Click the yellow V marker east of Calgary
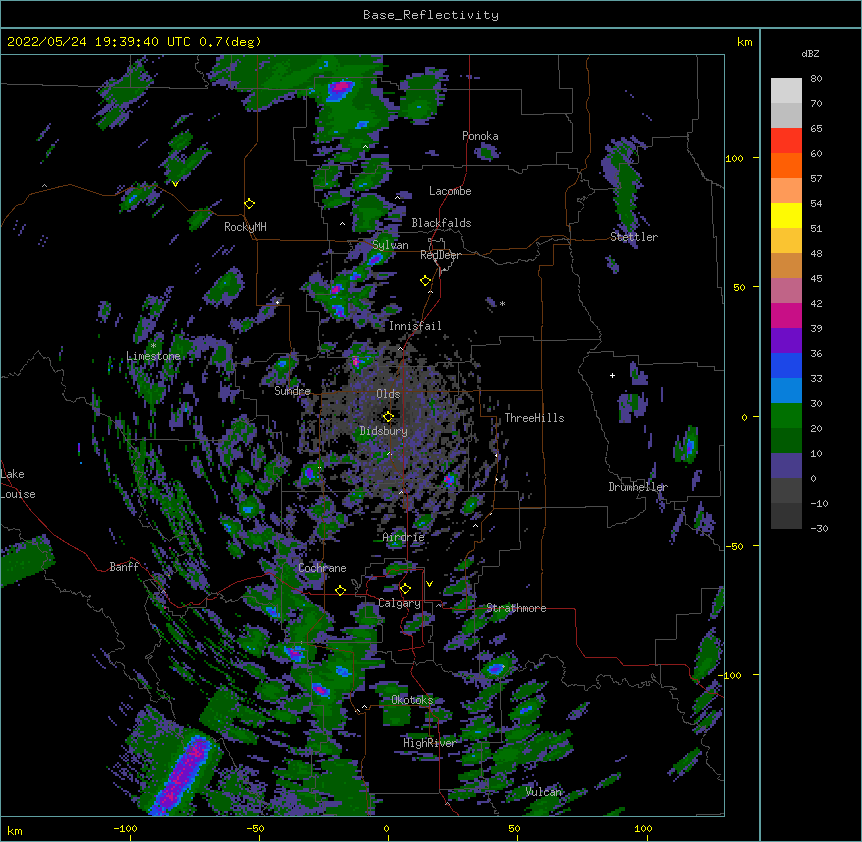 tap(429, 584)
